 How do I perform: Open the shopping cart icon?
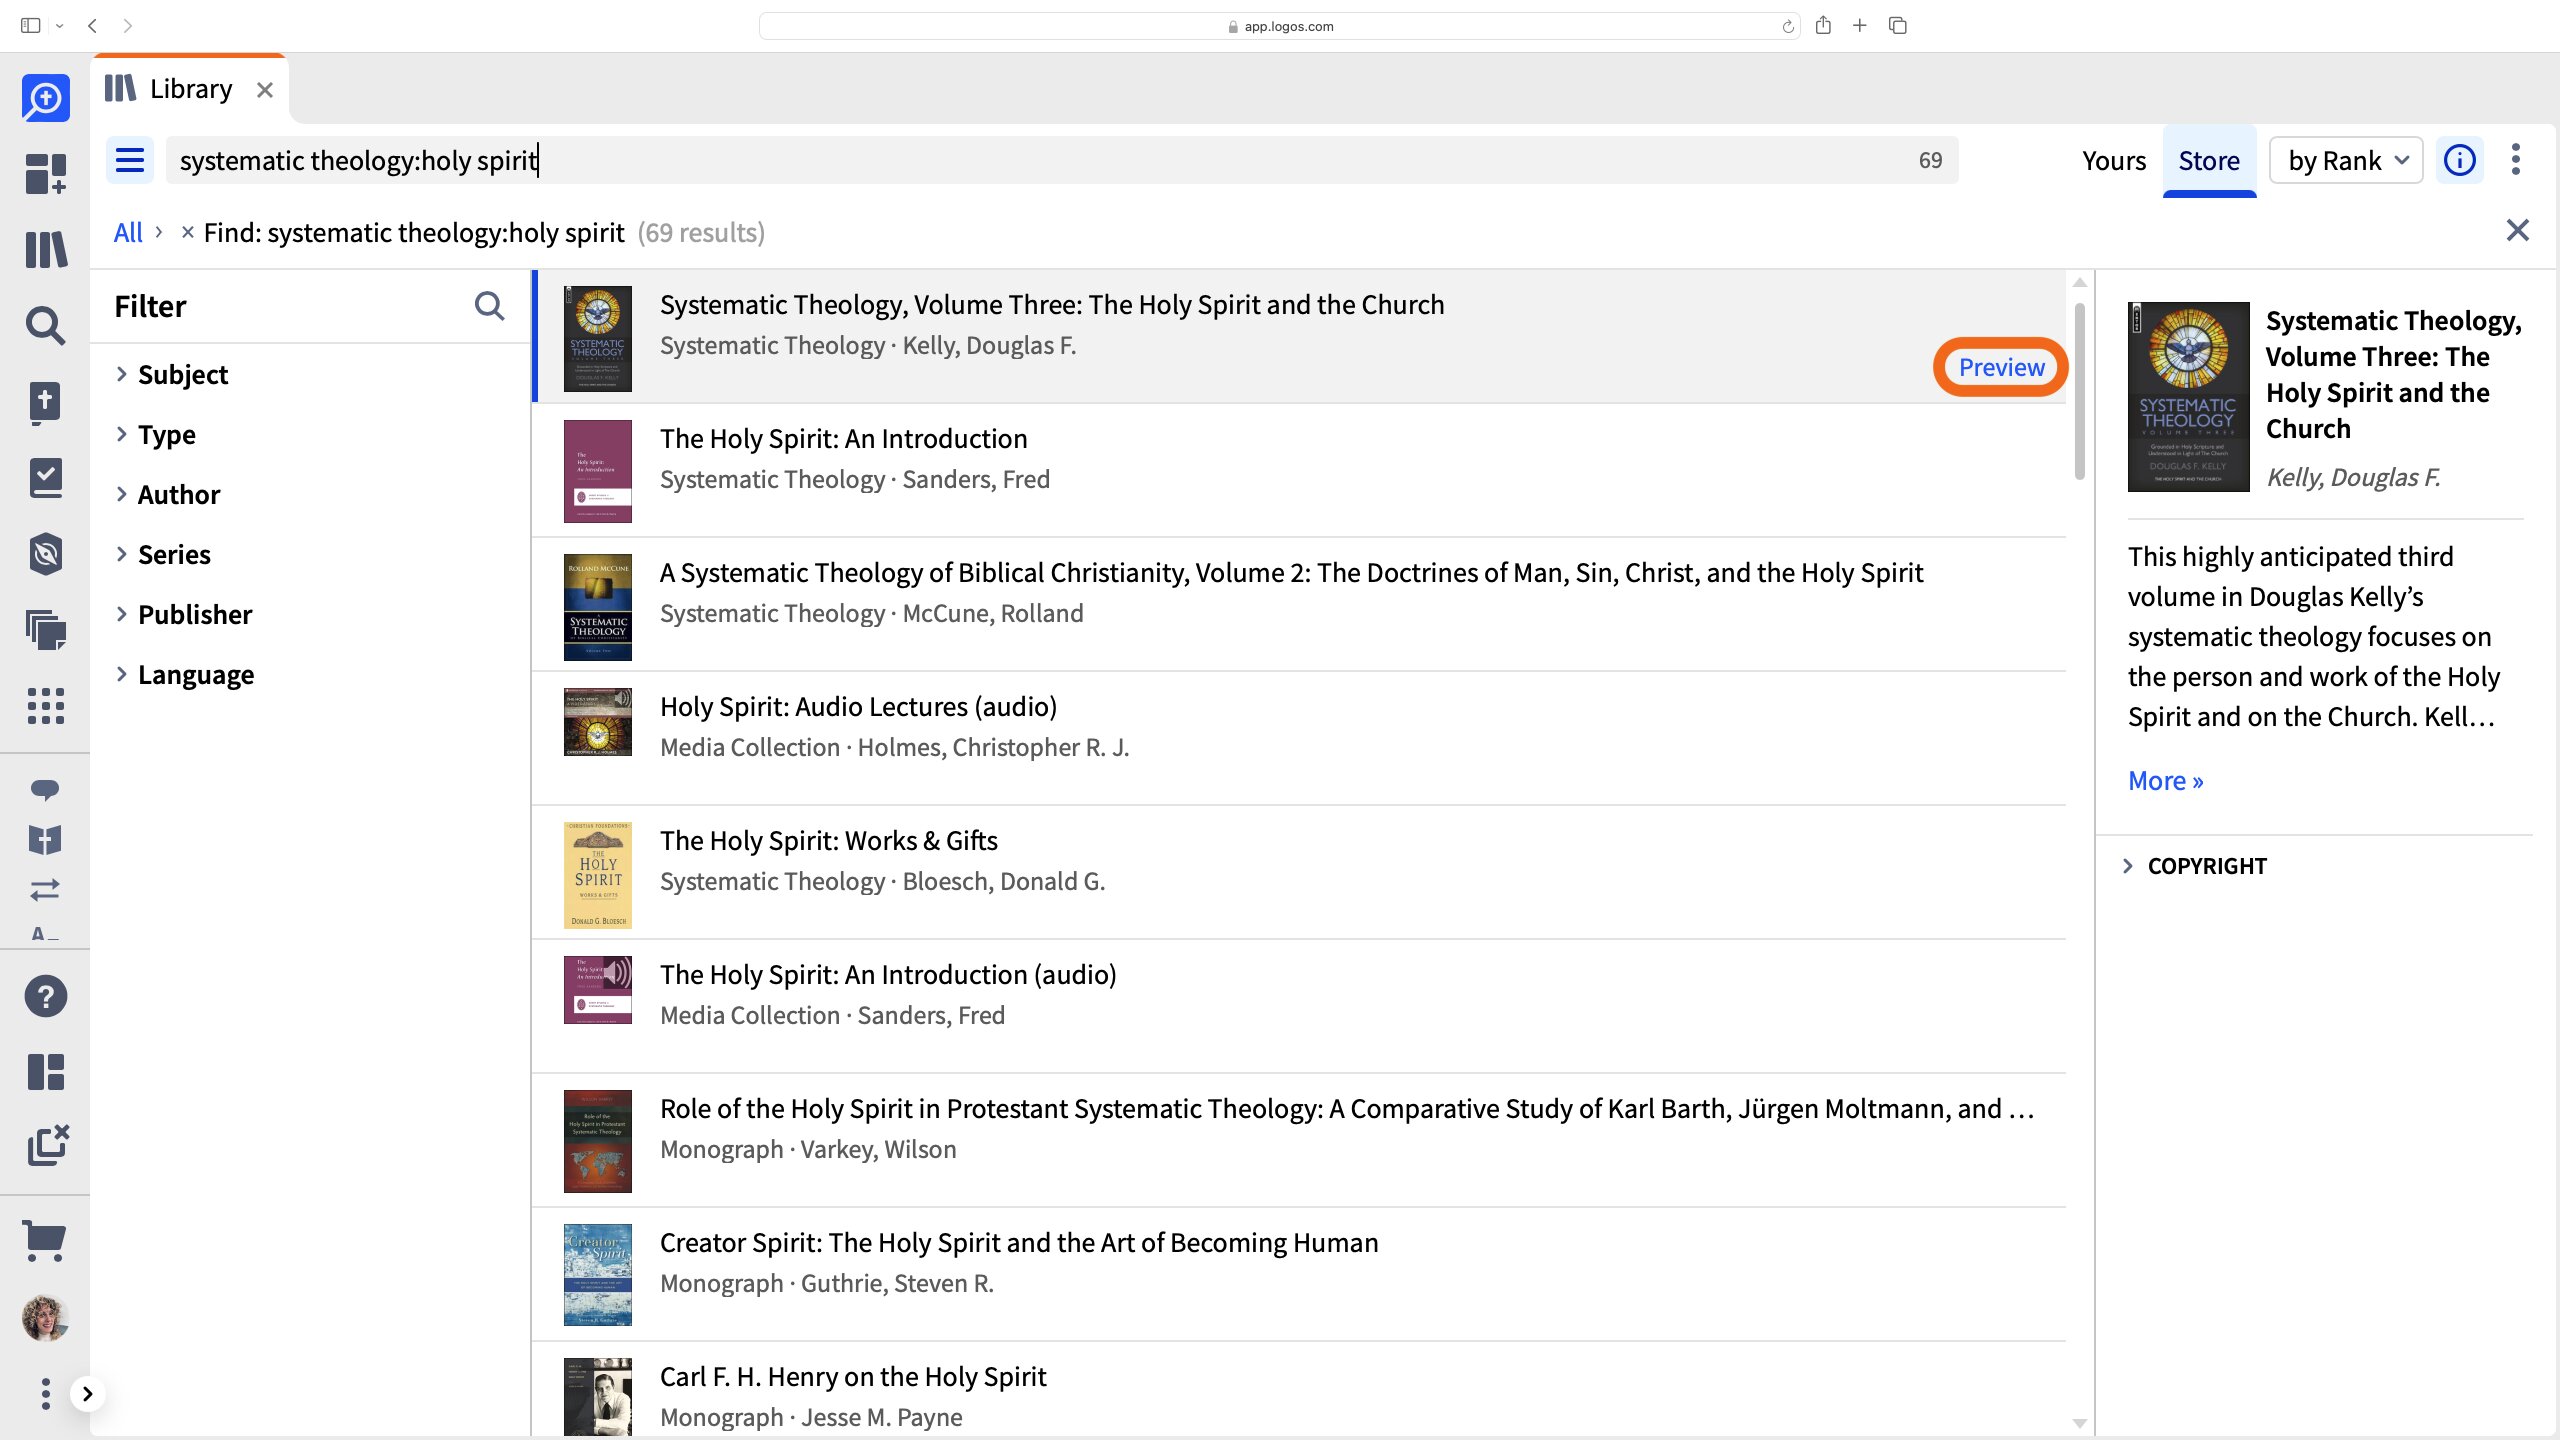45,1242
